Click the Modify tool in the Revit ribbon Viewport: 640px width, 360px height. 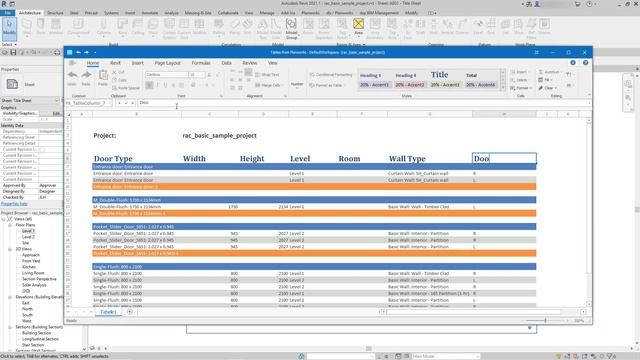pyautogui.click(x=9, y=28)
